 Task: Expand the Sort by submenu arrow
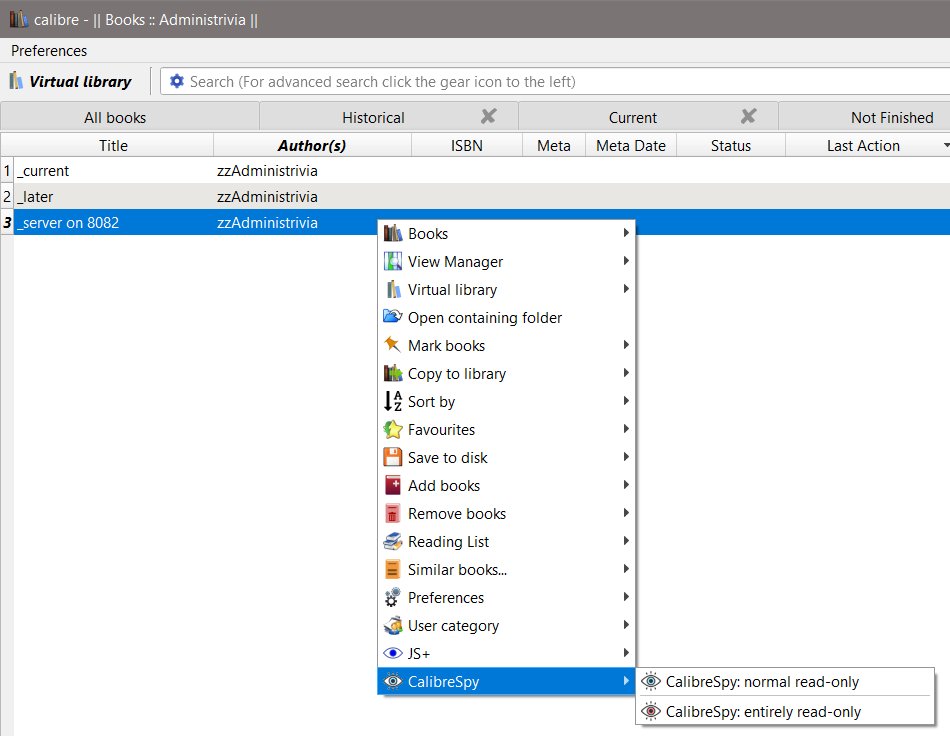626,400
